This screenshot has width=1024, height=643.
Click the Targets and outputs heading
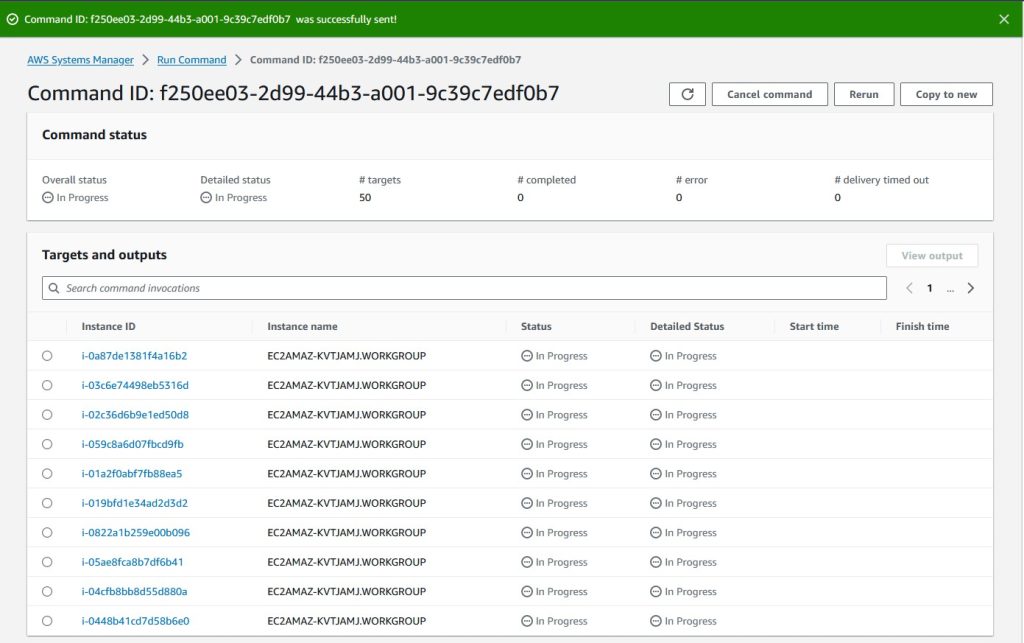tap(104, 255)
